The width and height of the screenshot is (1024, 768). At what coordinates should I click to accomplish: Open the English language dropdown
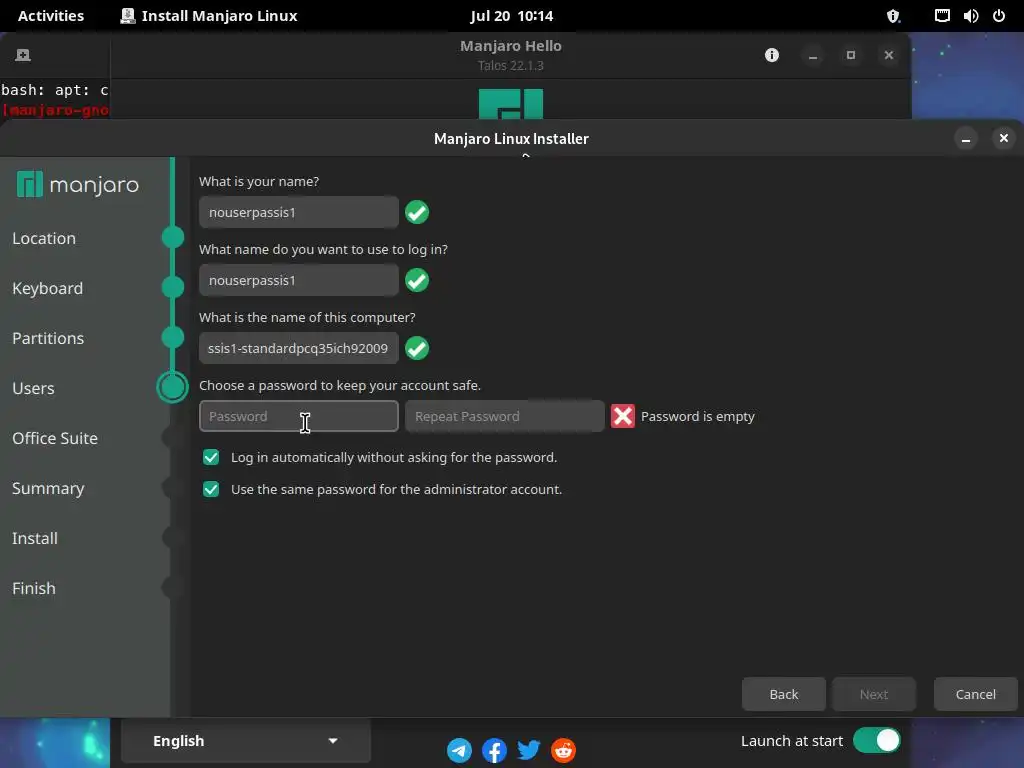click(246, 741)
